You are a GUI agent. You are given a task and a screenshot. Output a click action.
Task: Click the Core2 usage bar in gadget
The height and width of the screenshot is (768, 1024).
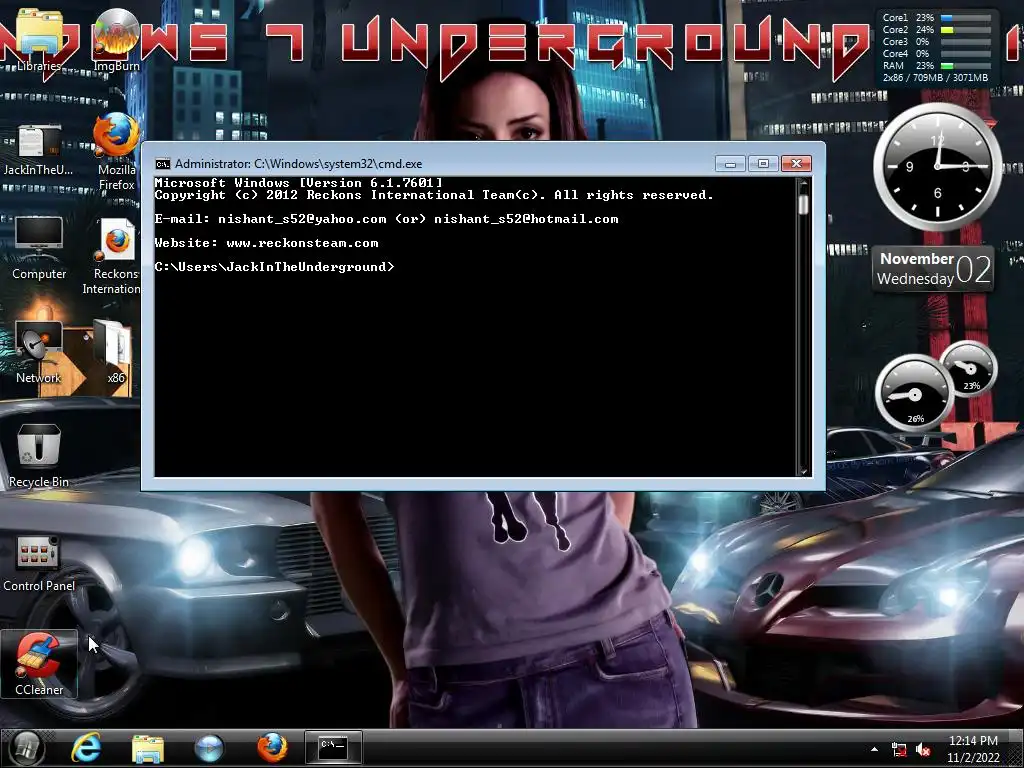[965, 29]
